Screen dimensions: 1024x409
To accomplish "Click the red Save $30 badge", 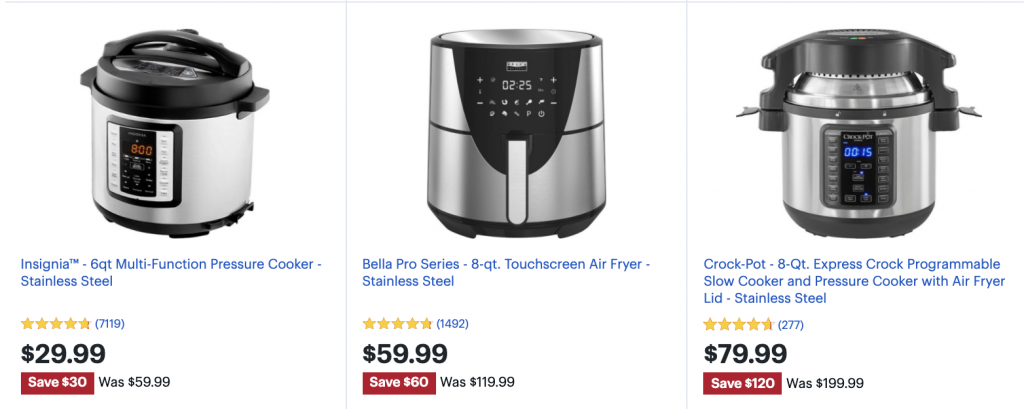I will (x=57, y=382).
